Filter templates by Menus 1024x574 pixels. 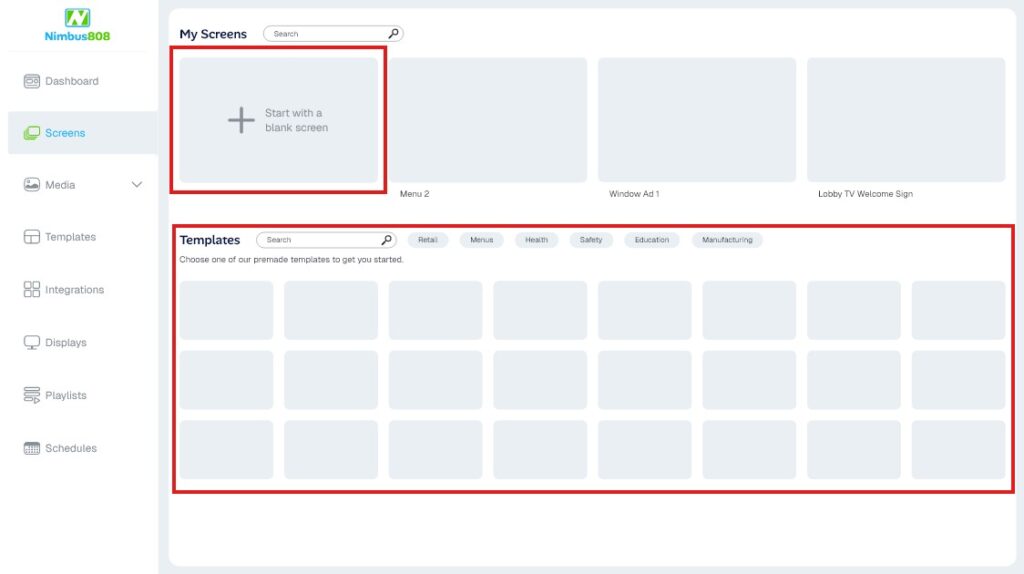tap(481, 240)
